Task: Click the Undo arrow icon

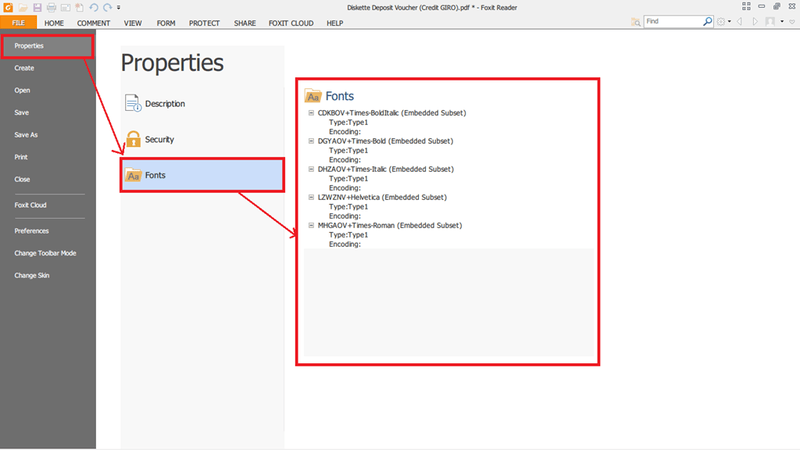Action: pyautogui.click(x=93, y=8)
